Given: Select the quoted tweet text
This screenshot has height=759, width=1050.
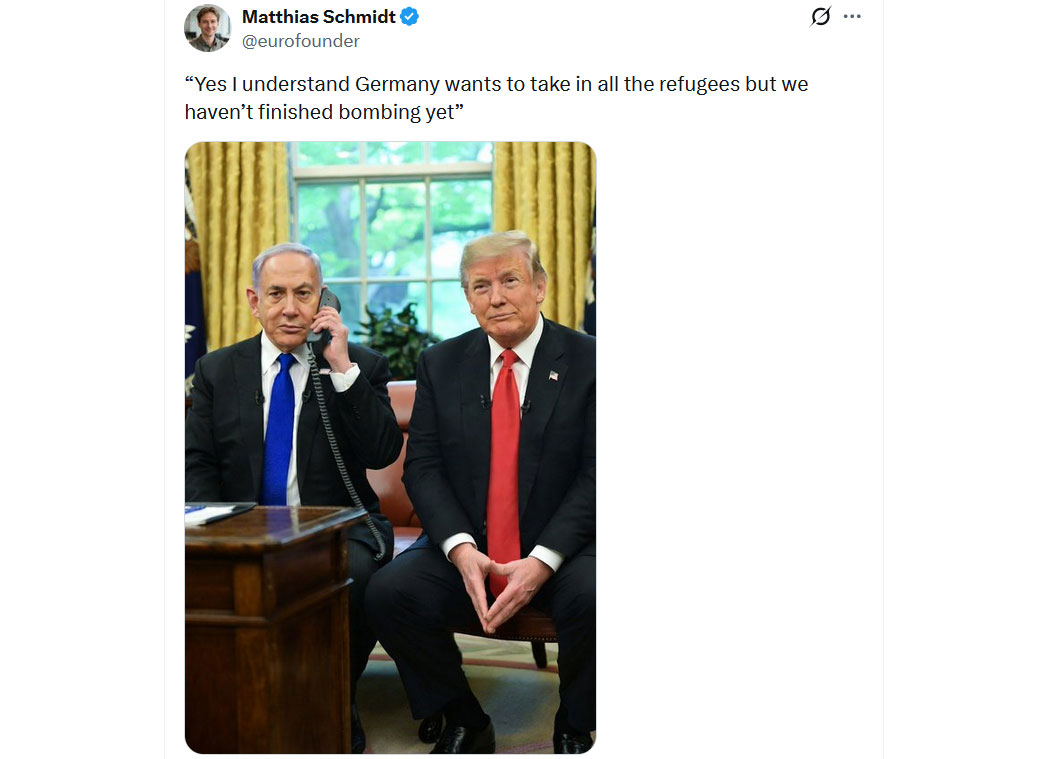Looking at the screenshot, I should (496, 98).
